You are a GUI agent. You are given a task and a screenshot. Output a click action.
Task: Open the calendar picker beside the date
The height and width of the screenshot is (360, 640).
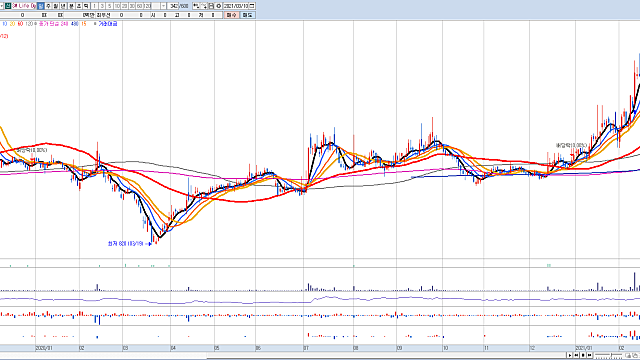252,6
